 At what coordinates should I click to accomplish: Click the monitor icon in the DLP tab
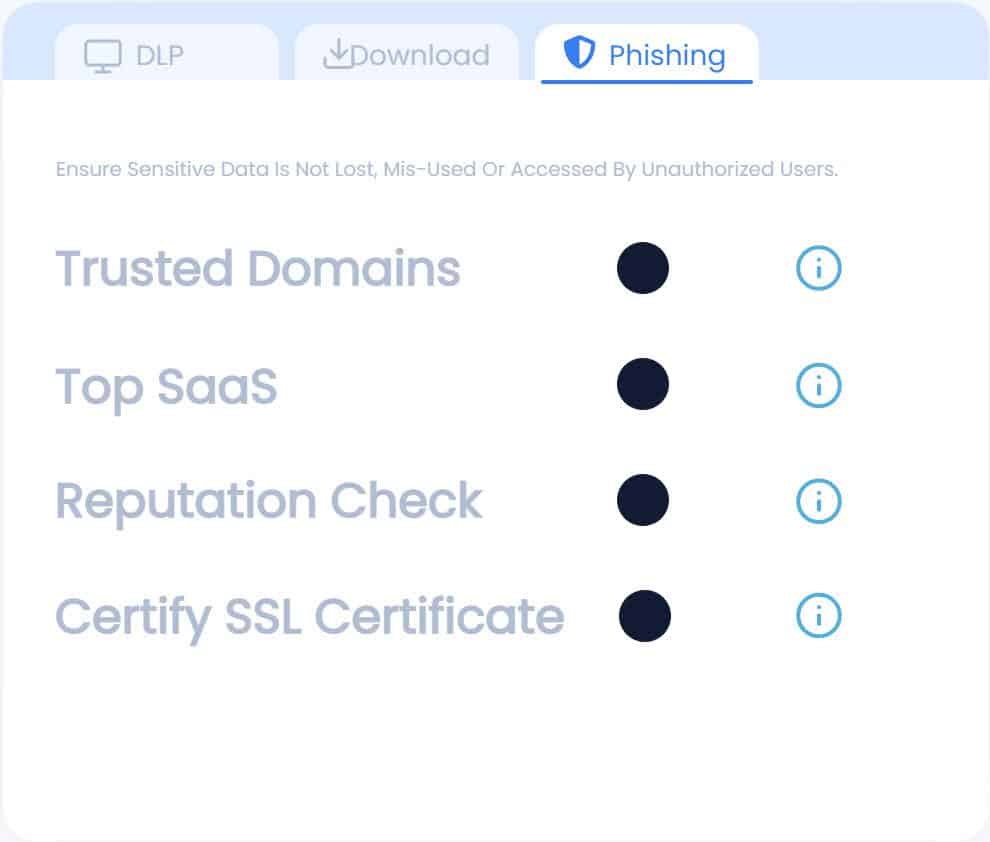(x=103, y=56)
